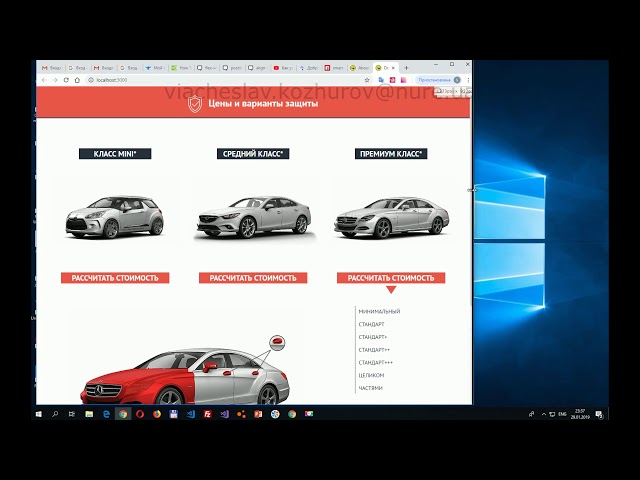Open Visual Studio from the taskbar

pyautogui.click(x=224, y=414)
